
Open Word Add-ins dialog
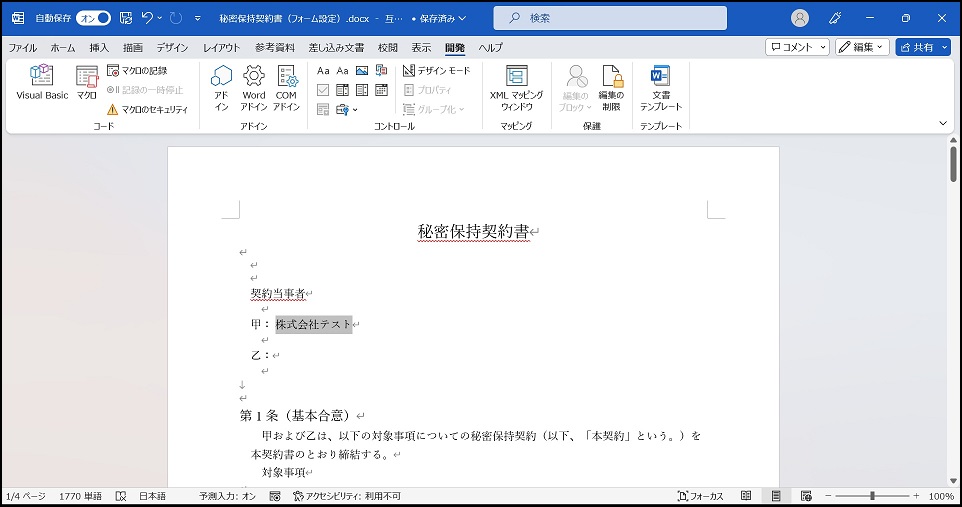tap(253, 88)
